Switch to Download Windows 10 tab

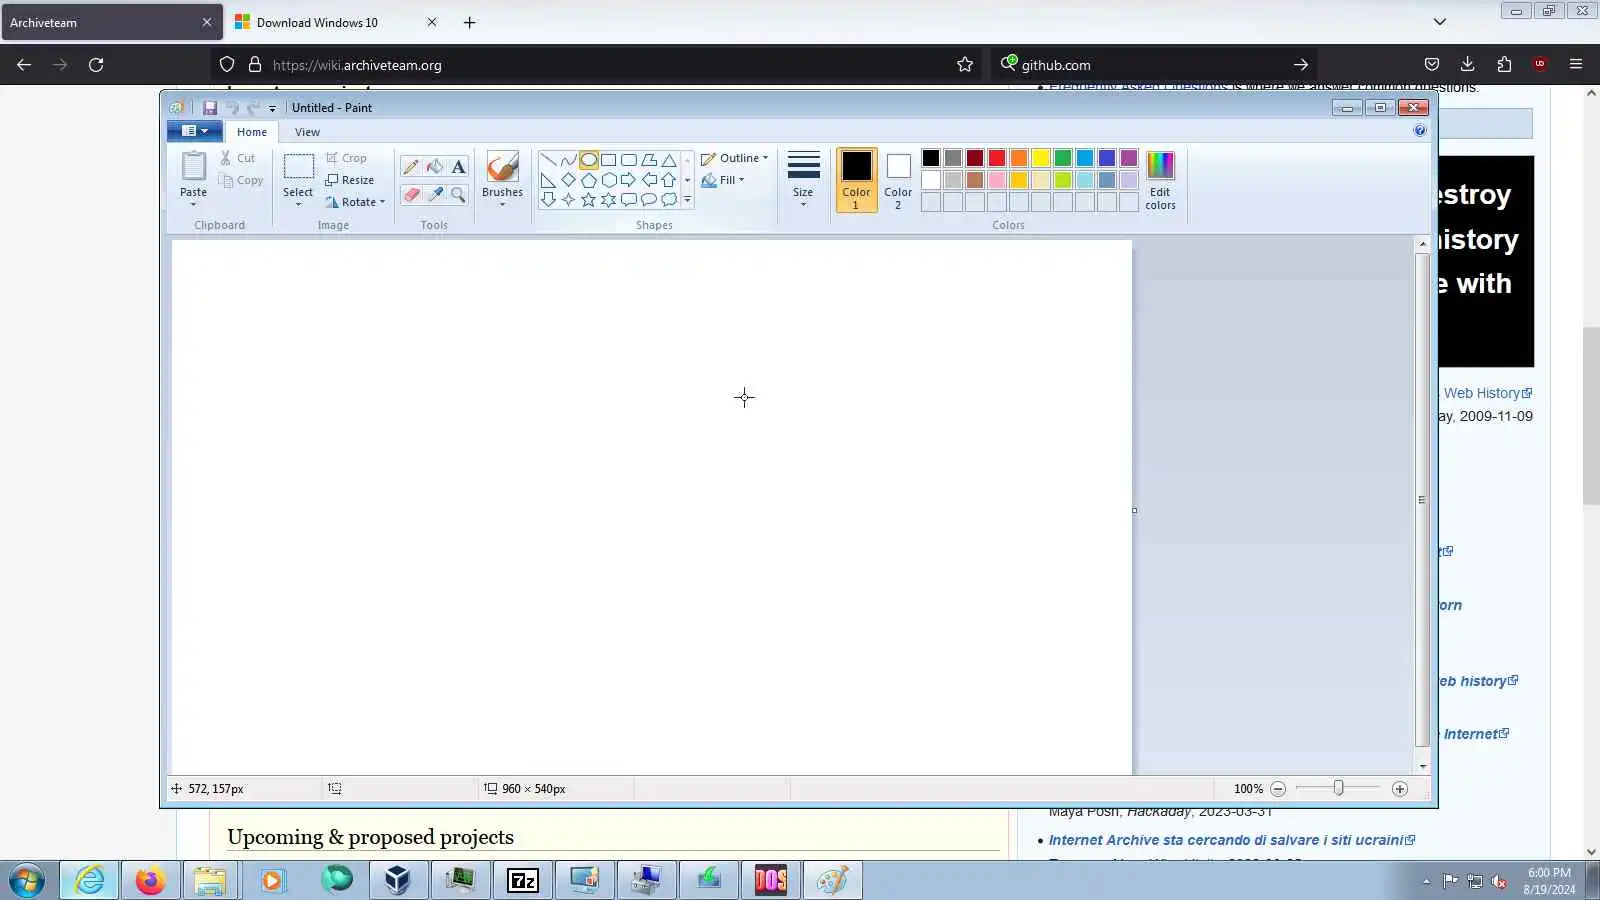click(337, 22)
